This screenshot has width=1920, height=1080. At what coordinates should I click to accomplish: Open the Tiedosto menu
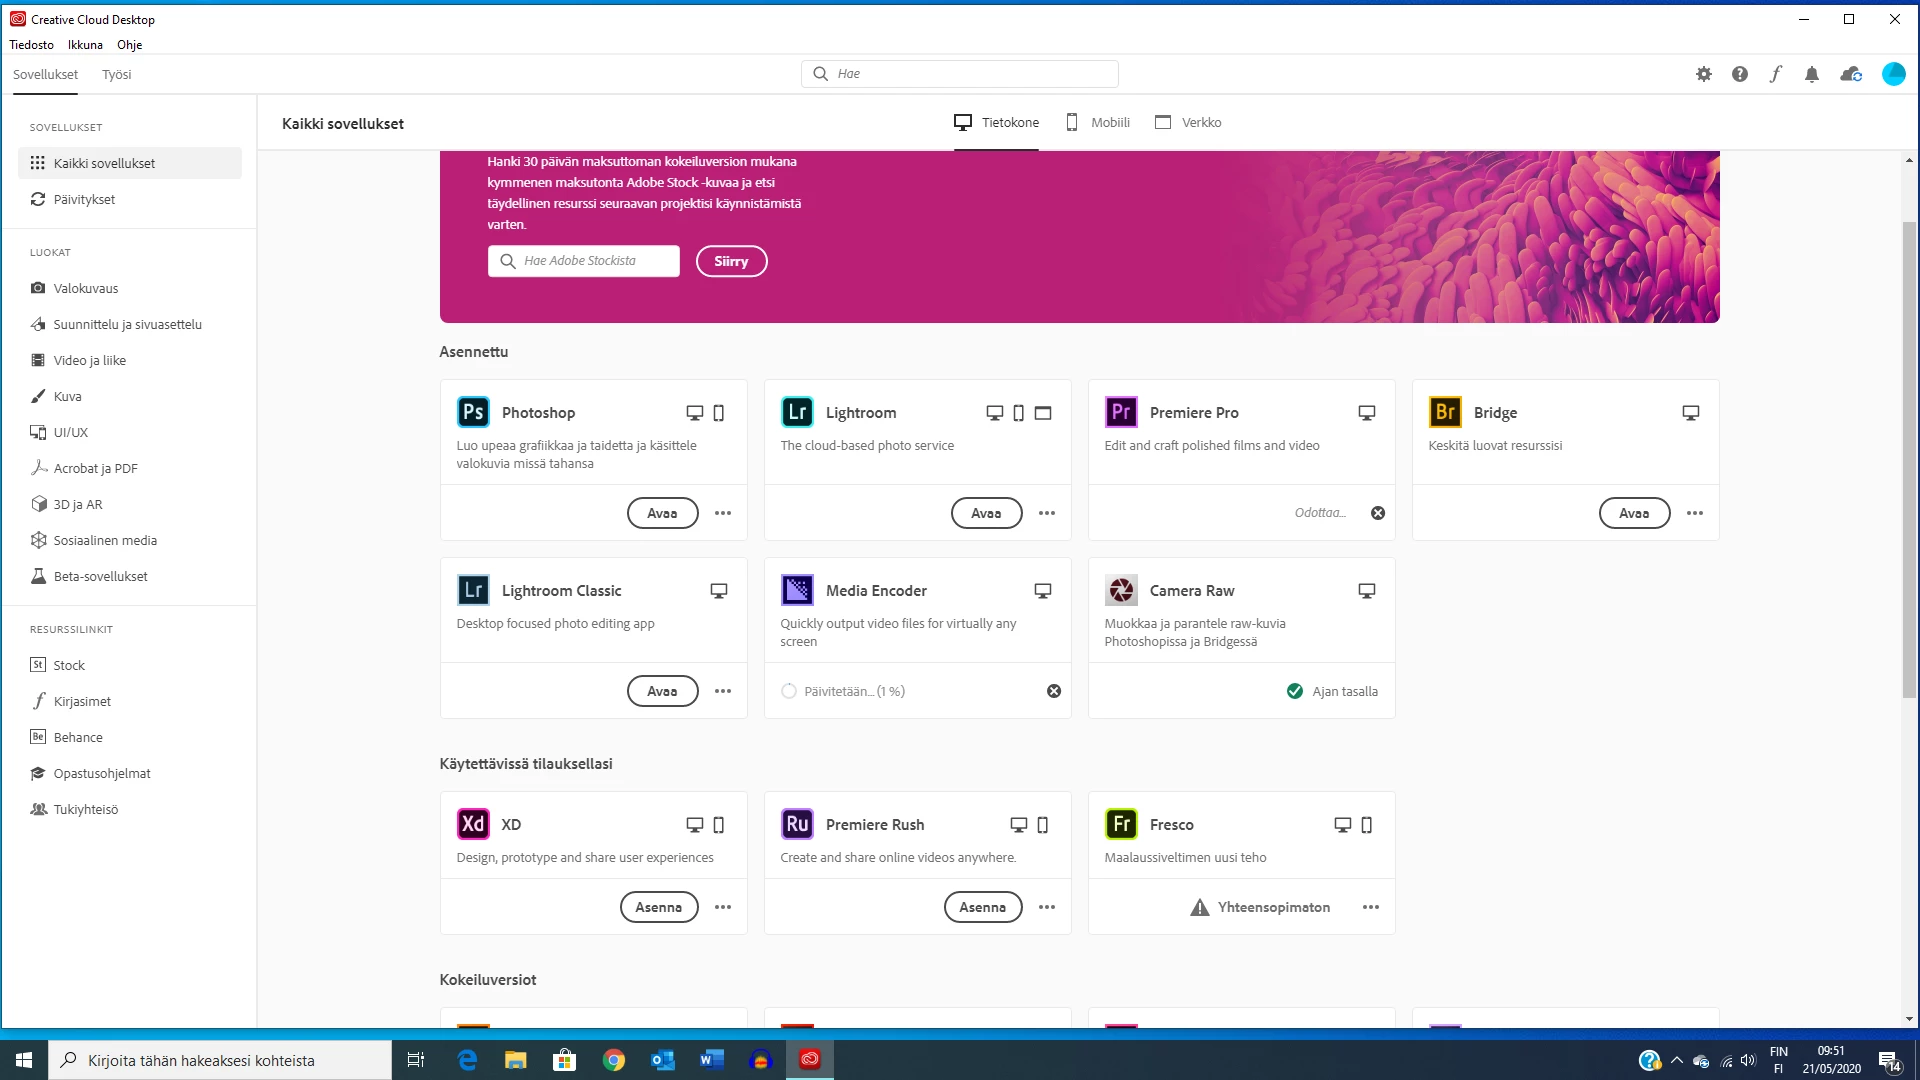(x=31, y=44)
